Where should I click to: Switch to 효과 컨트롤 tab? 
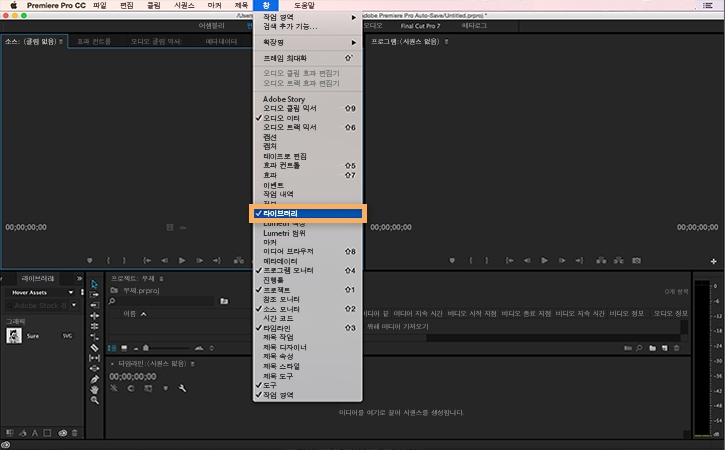click(94, 42)
